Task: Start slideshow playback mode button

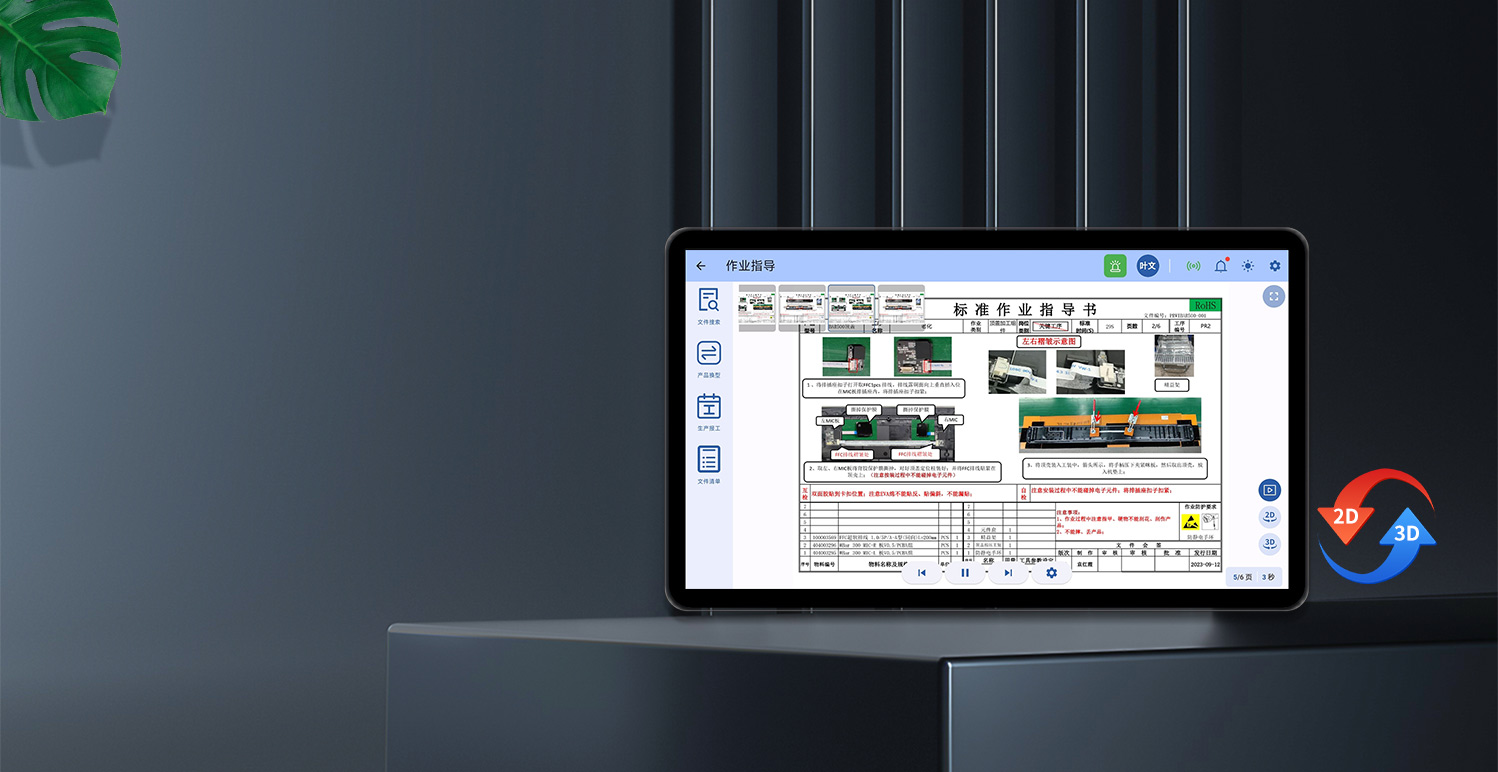Action: tap(1269, 490)
